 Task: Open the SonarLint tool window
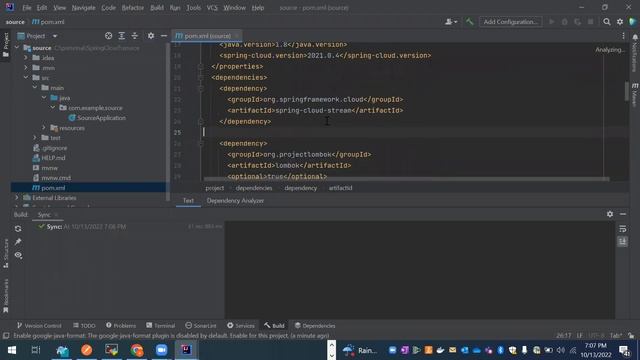pyautogui.click(x=201, y=326)
